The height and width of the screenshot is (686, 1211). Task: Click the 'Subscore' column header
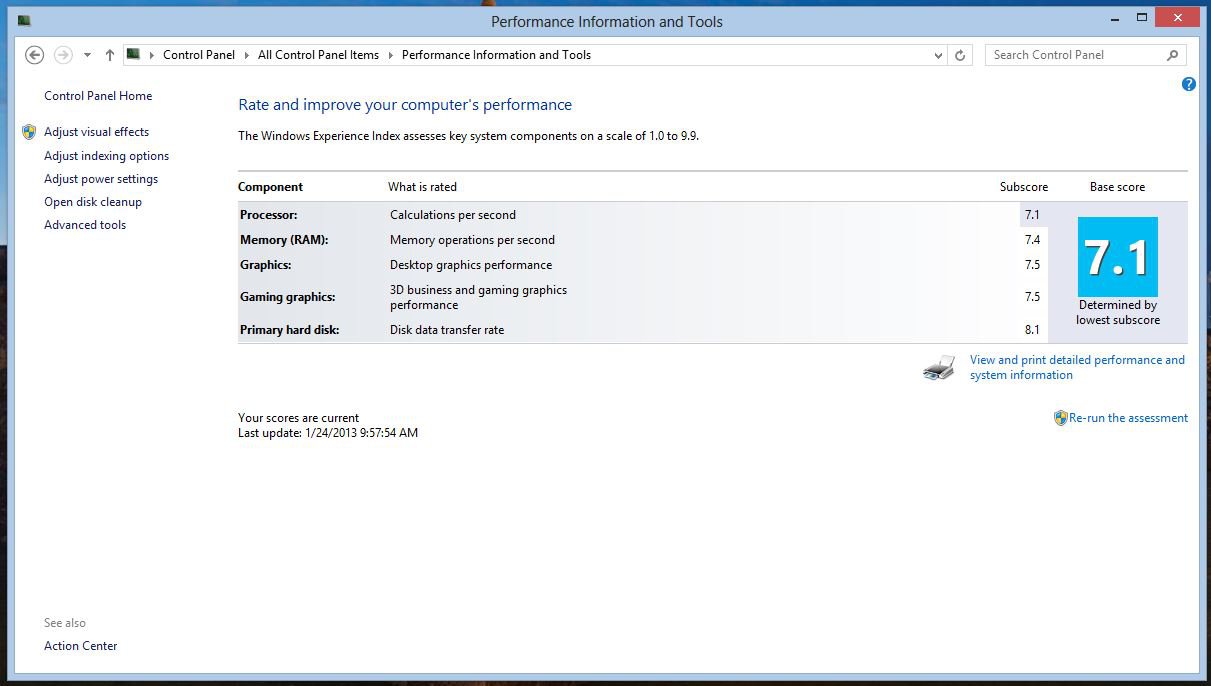[1024, 187]
